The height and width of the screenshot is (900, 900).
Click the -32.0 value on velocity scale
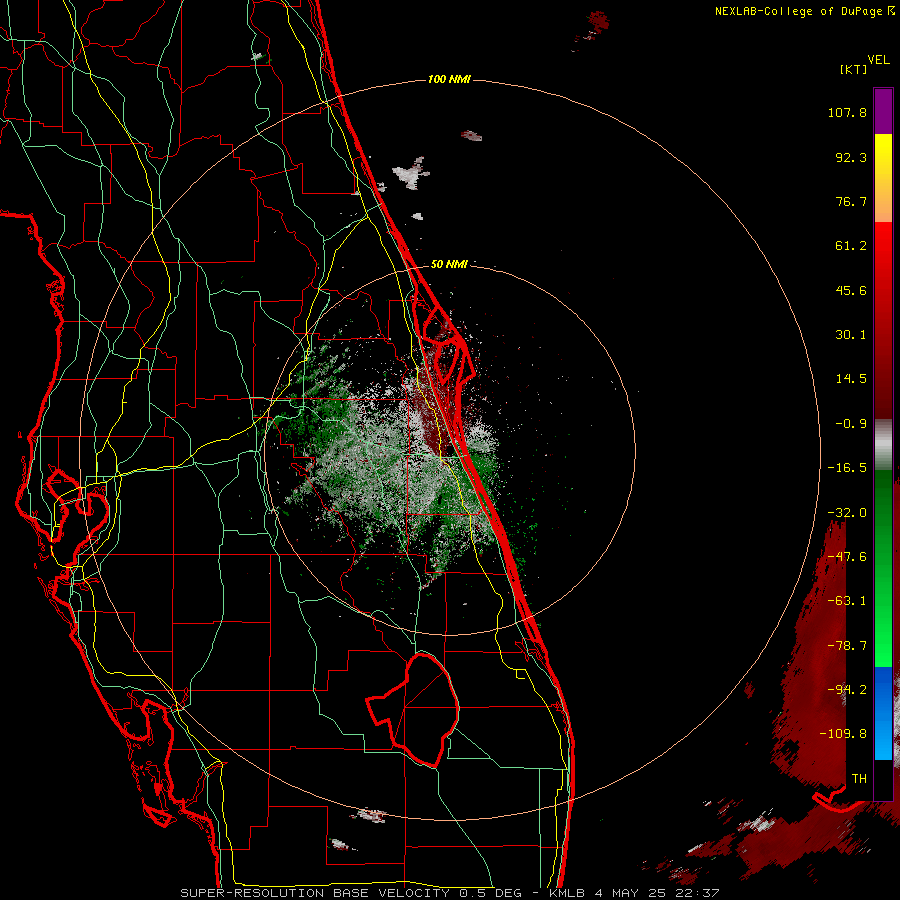coord(847,513)
